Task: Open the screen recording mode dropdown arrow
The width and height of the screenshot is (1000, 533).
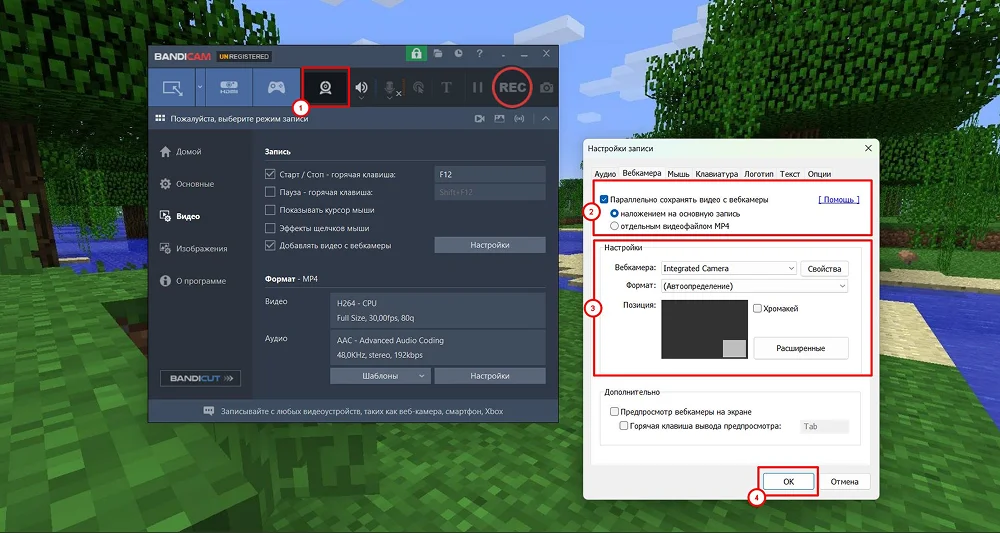Action: click(x=200, y=87)
